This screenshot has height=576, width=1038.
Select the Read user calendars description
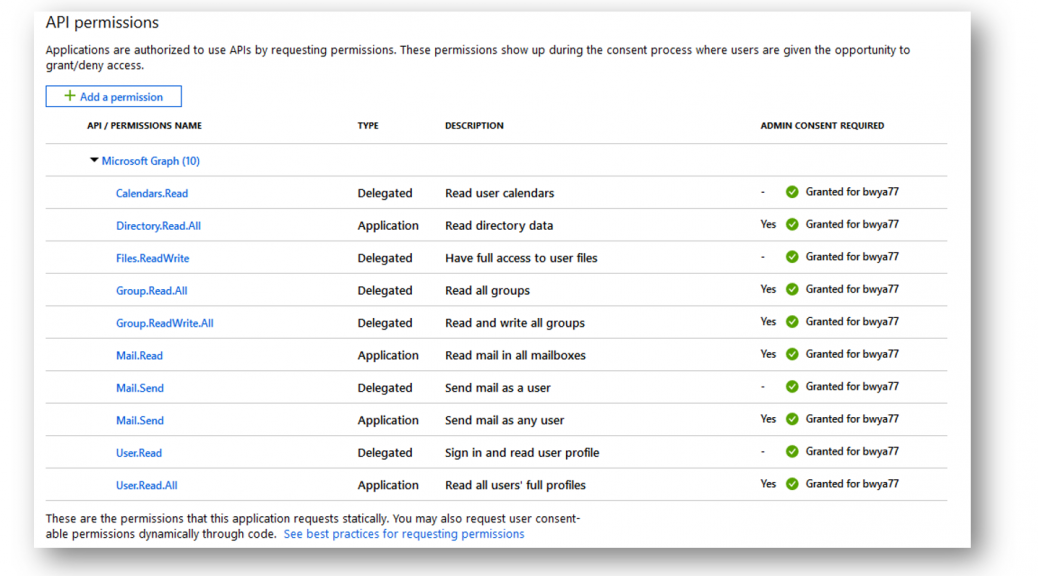pyautogui.click(x=500, y=193)
